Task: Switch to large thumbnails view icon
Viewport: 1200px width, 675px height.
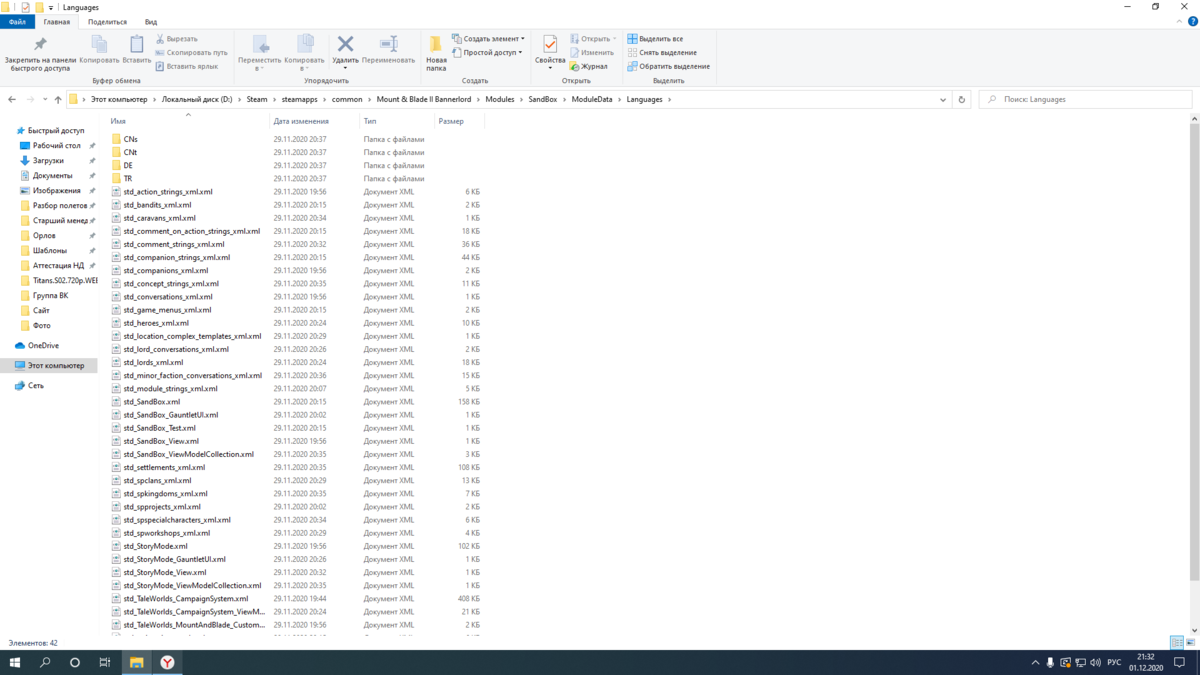Action: click(1191, 642)
